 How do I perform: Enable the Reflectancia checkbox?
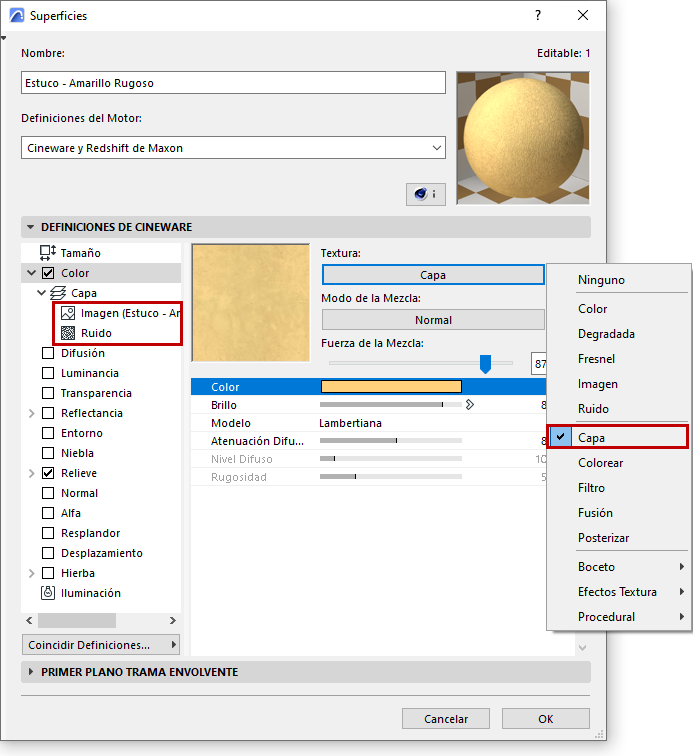48,413
